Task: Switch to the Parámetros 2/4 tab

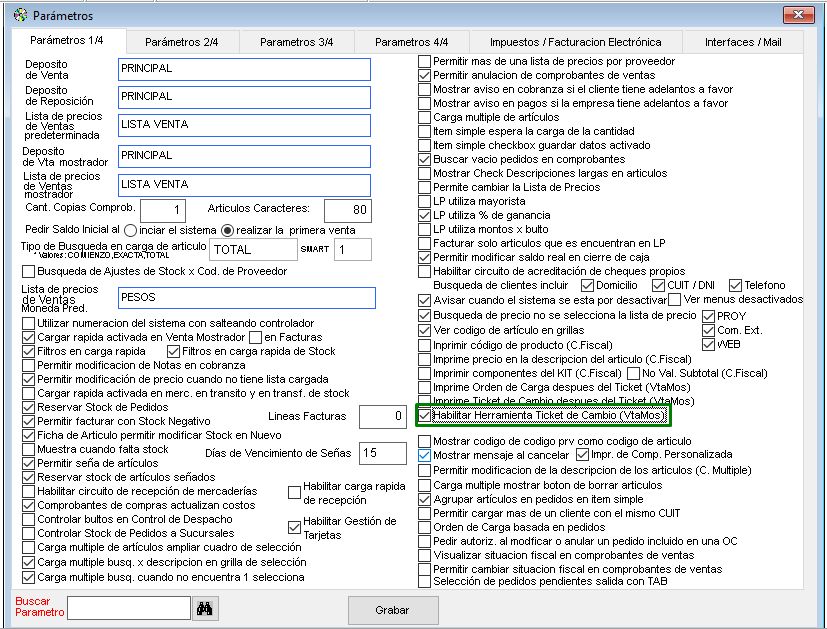Action: [x=181, y=42]
